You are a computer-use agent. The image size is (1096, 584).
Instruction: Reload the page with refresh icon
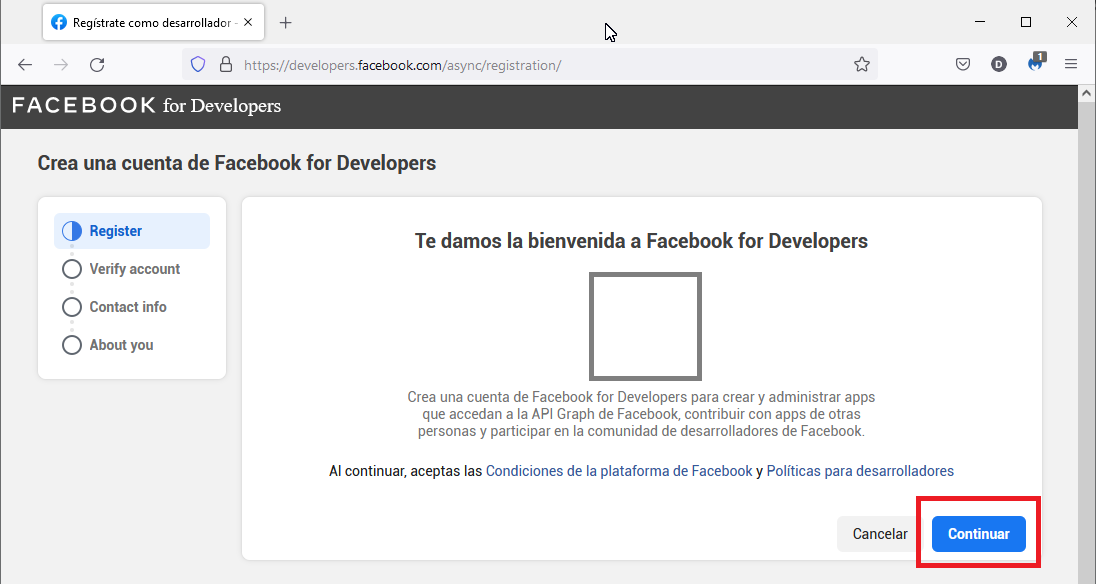[x=97, y=65]
